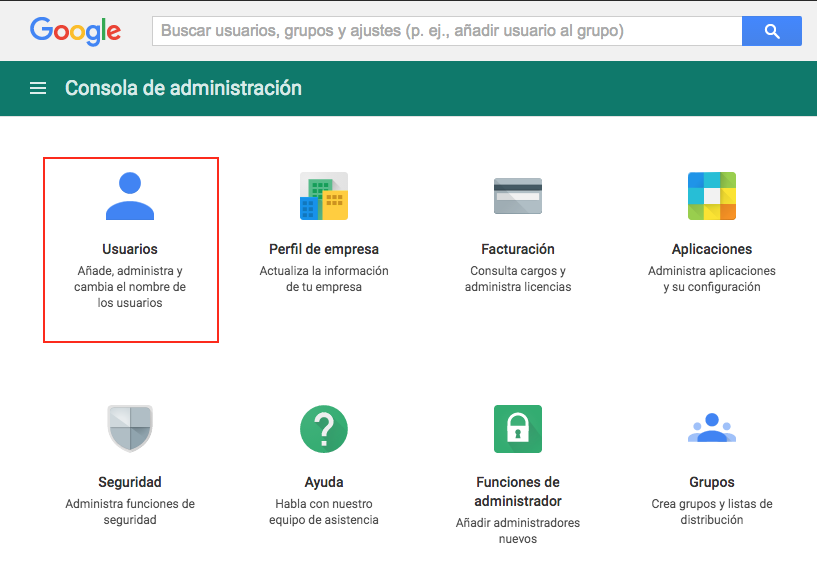Open the Facturación credit card icon
Screen dimensions: 817x565
(518, 196)
